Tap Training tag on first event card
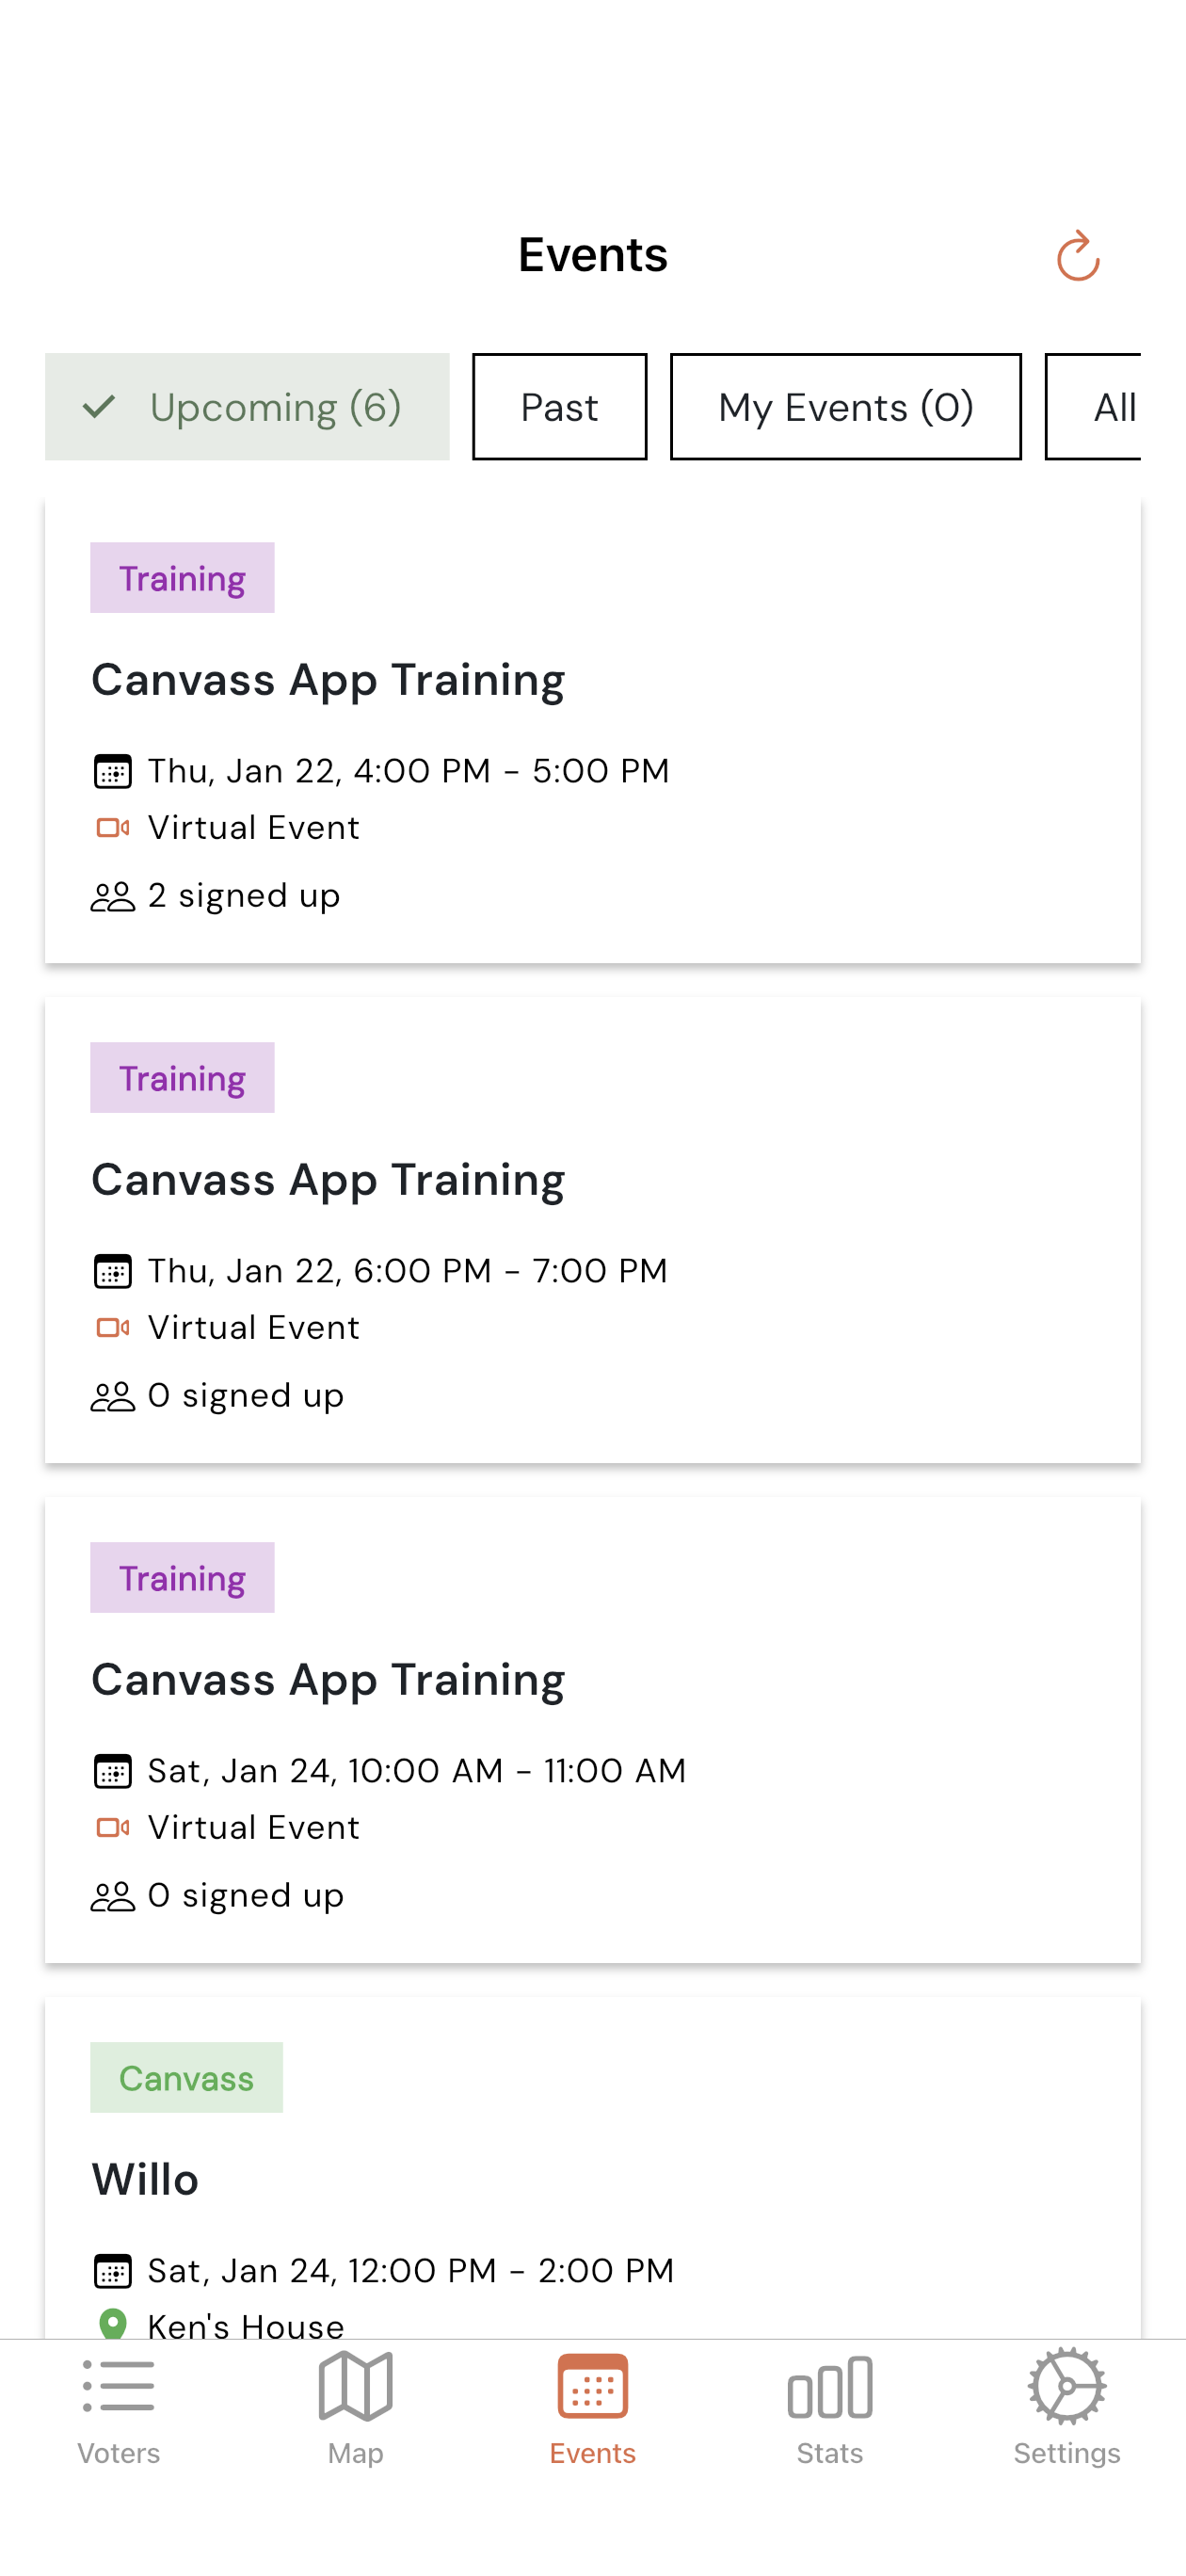 (182, 578)
